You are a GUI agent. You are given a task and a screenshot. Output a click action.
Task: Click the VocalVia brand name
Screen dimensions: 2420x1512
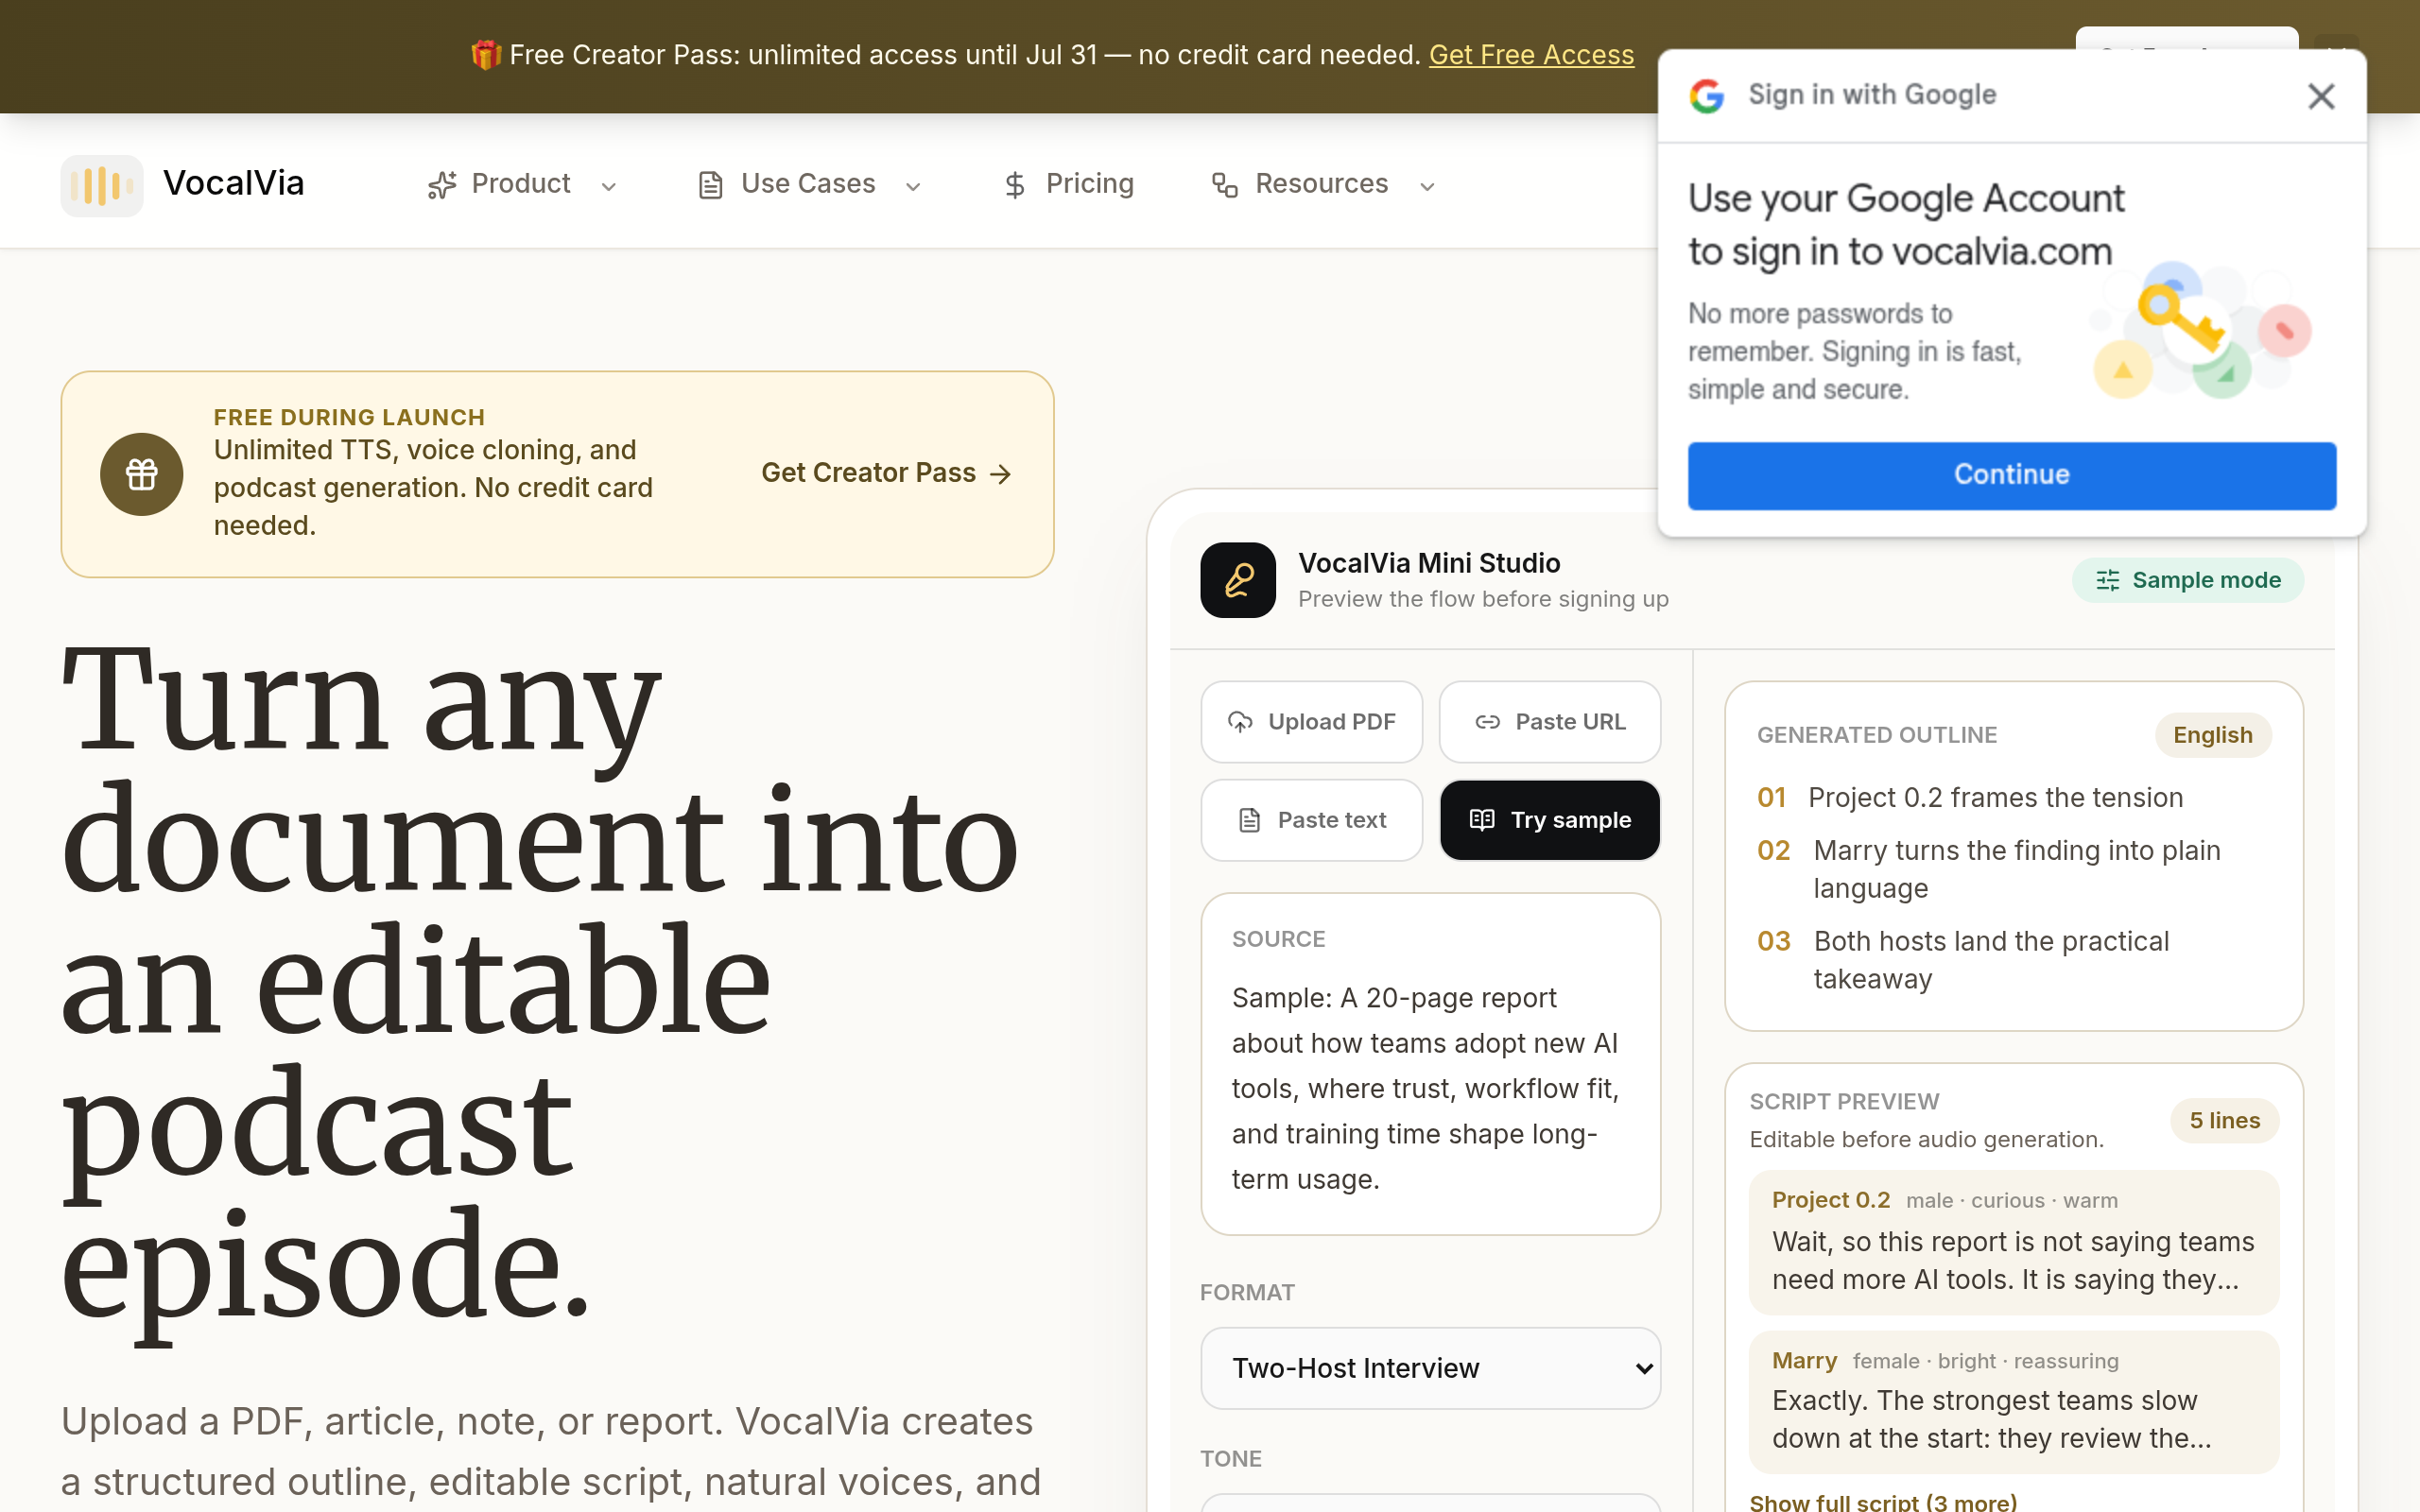click(234, 184)
